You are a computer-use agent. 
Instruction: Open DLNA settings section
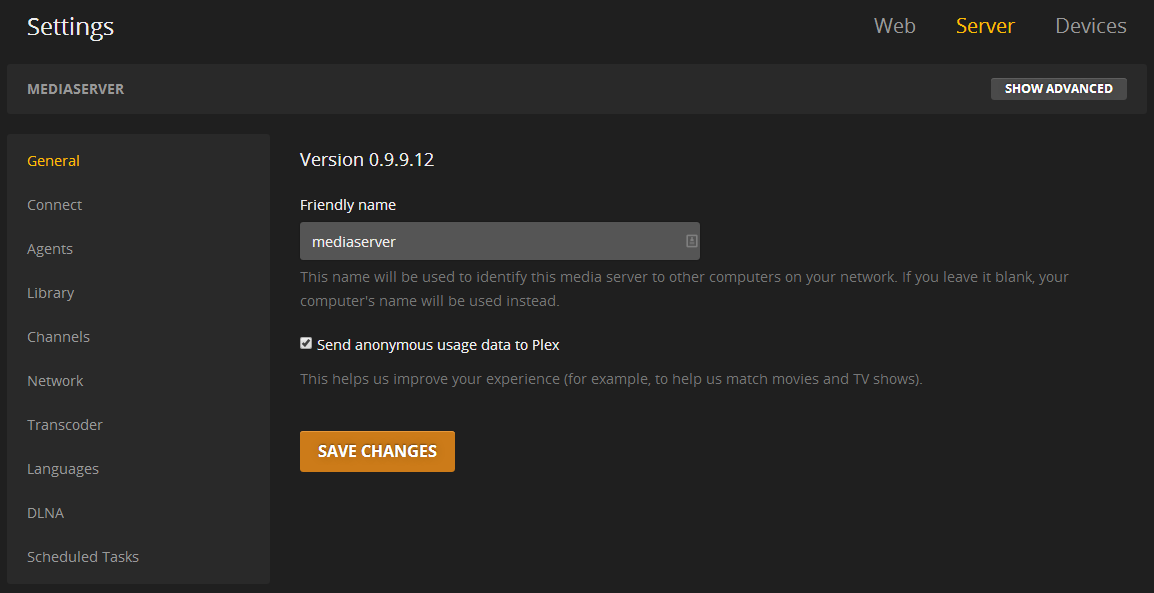click(46, 513)
